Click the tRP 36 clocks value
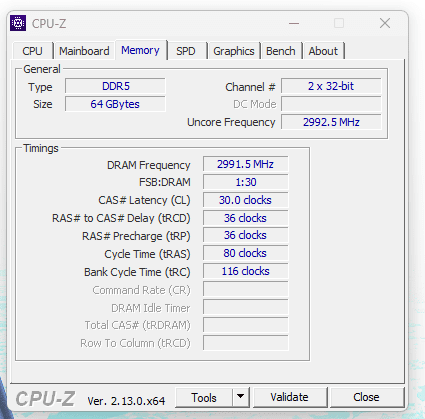The image size is (425, 419). [x=246, y=235]
